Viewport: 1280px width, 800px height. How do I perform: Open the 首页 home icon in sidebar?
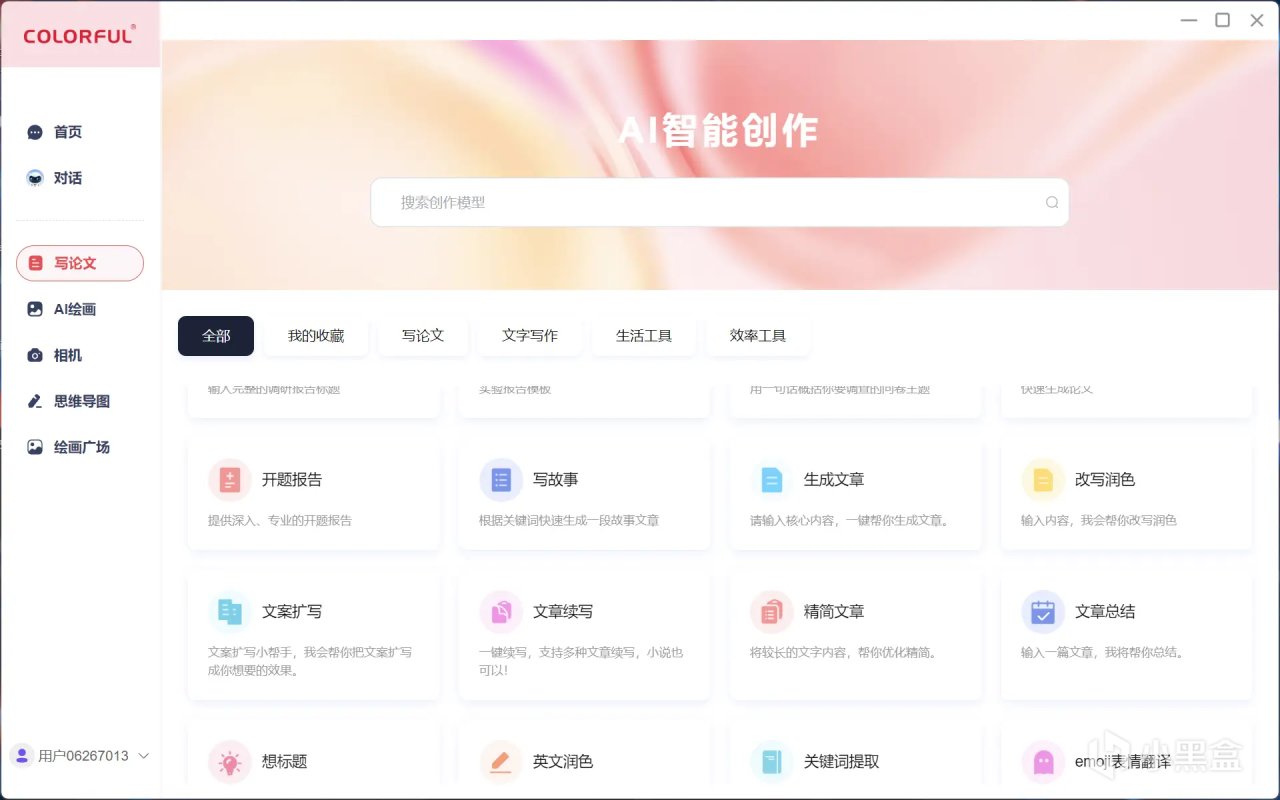coord(35,132)
